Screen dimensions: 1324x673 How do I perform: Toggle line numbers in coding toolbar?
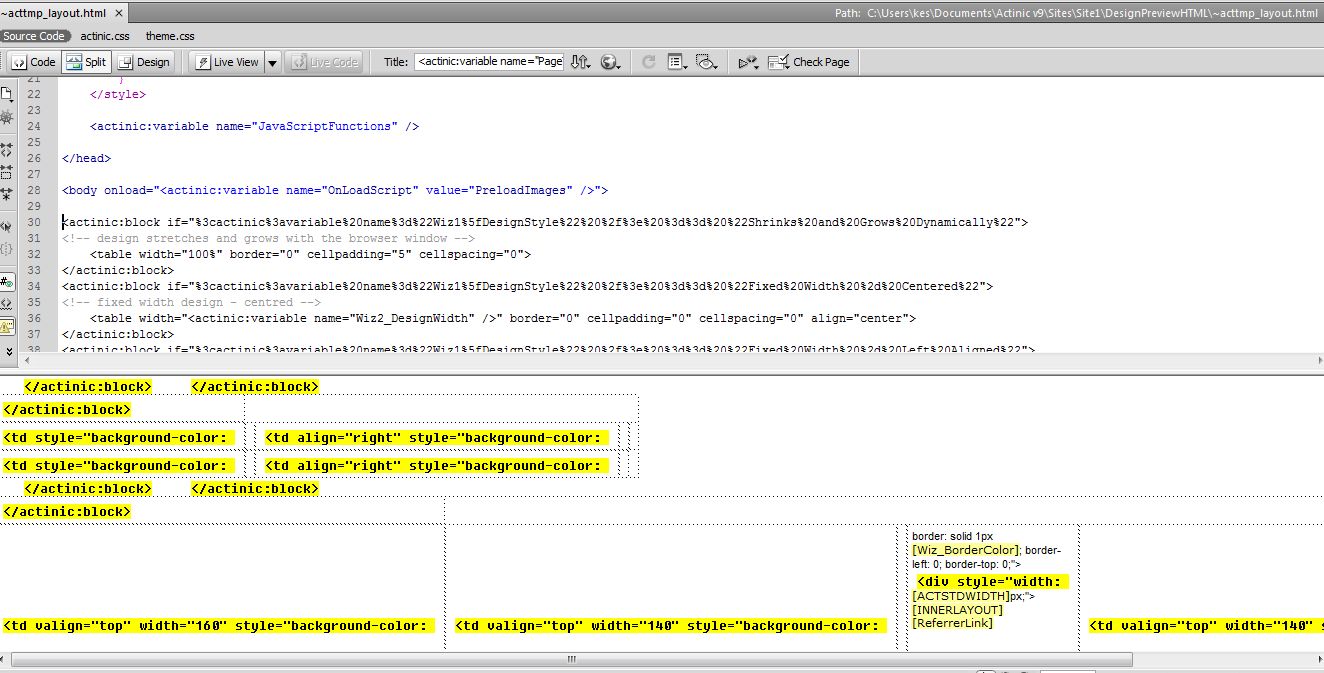(7, 282)
